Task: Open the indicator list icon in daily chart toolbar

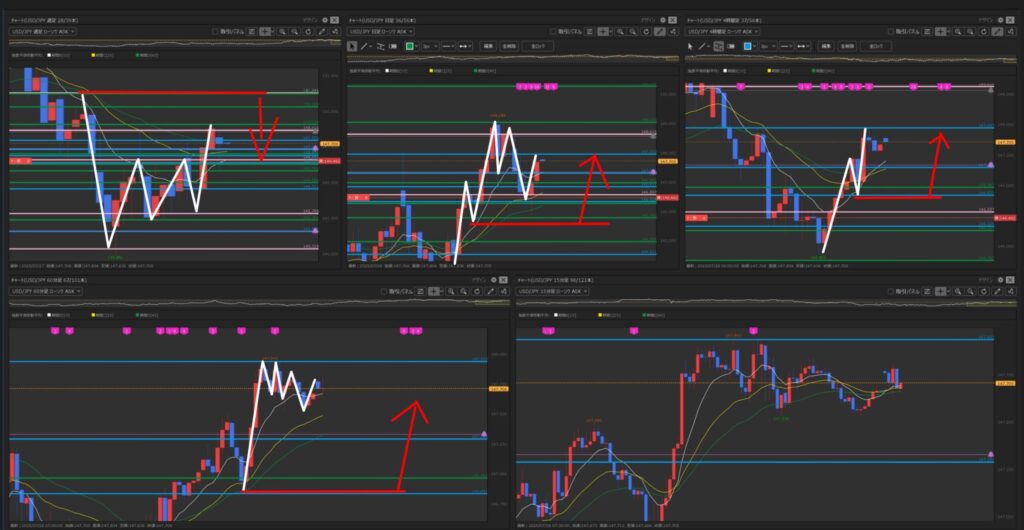Action: point(589,31)
